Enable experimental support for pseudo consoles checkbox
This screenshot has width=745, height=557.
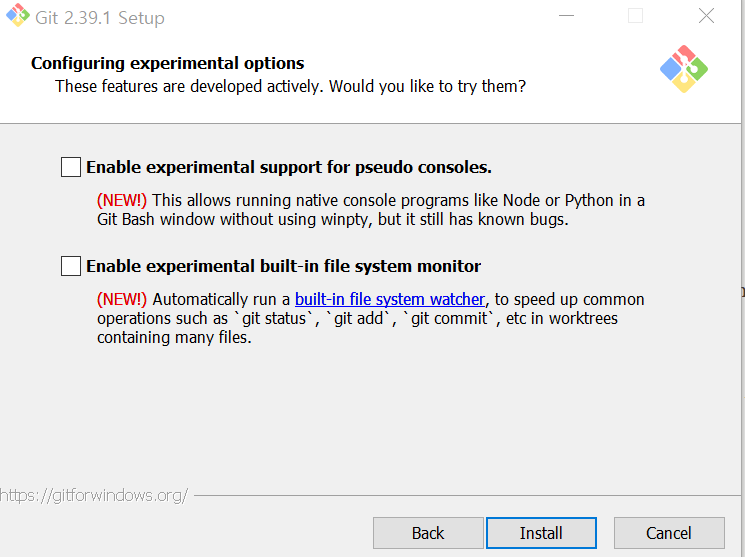pyautogui.click(x=71, y=167)
